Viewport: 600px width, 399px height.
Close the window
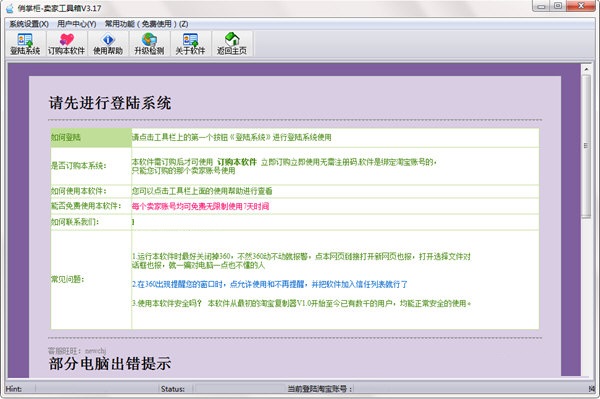pyautogui.click(x=581, y=6)
